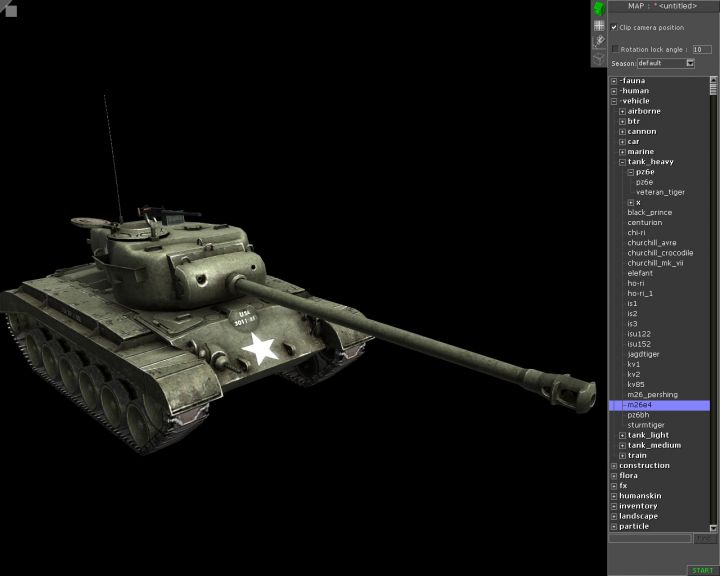
Task: Click the pencil edit tool icon
Action: tap(599, 42)
